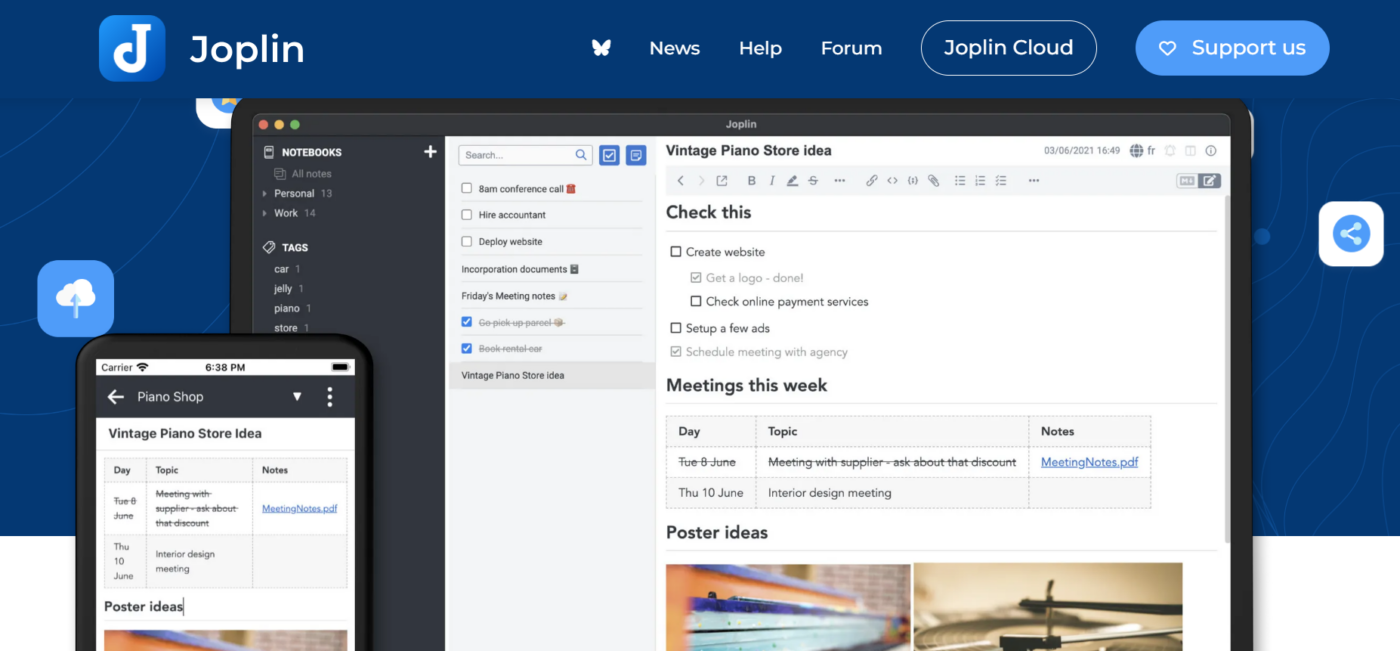
Task: Select the piano tag
Action: pyautogui.click(x=287, y=308)
